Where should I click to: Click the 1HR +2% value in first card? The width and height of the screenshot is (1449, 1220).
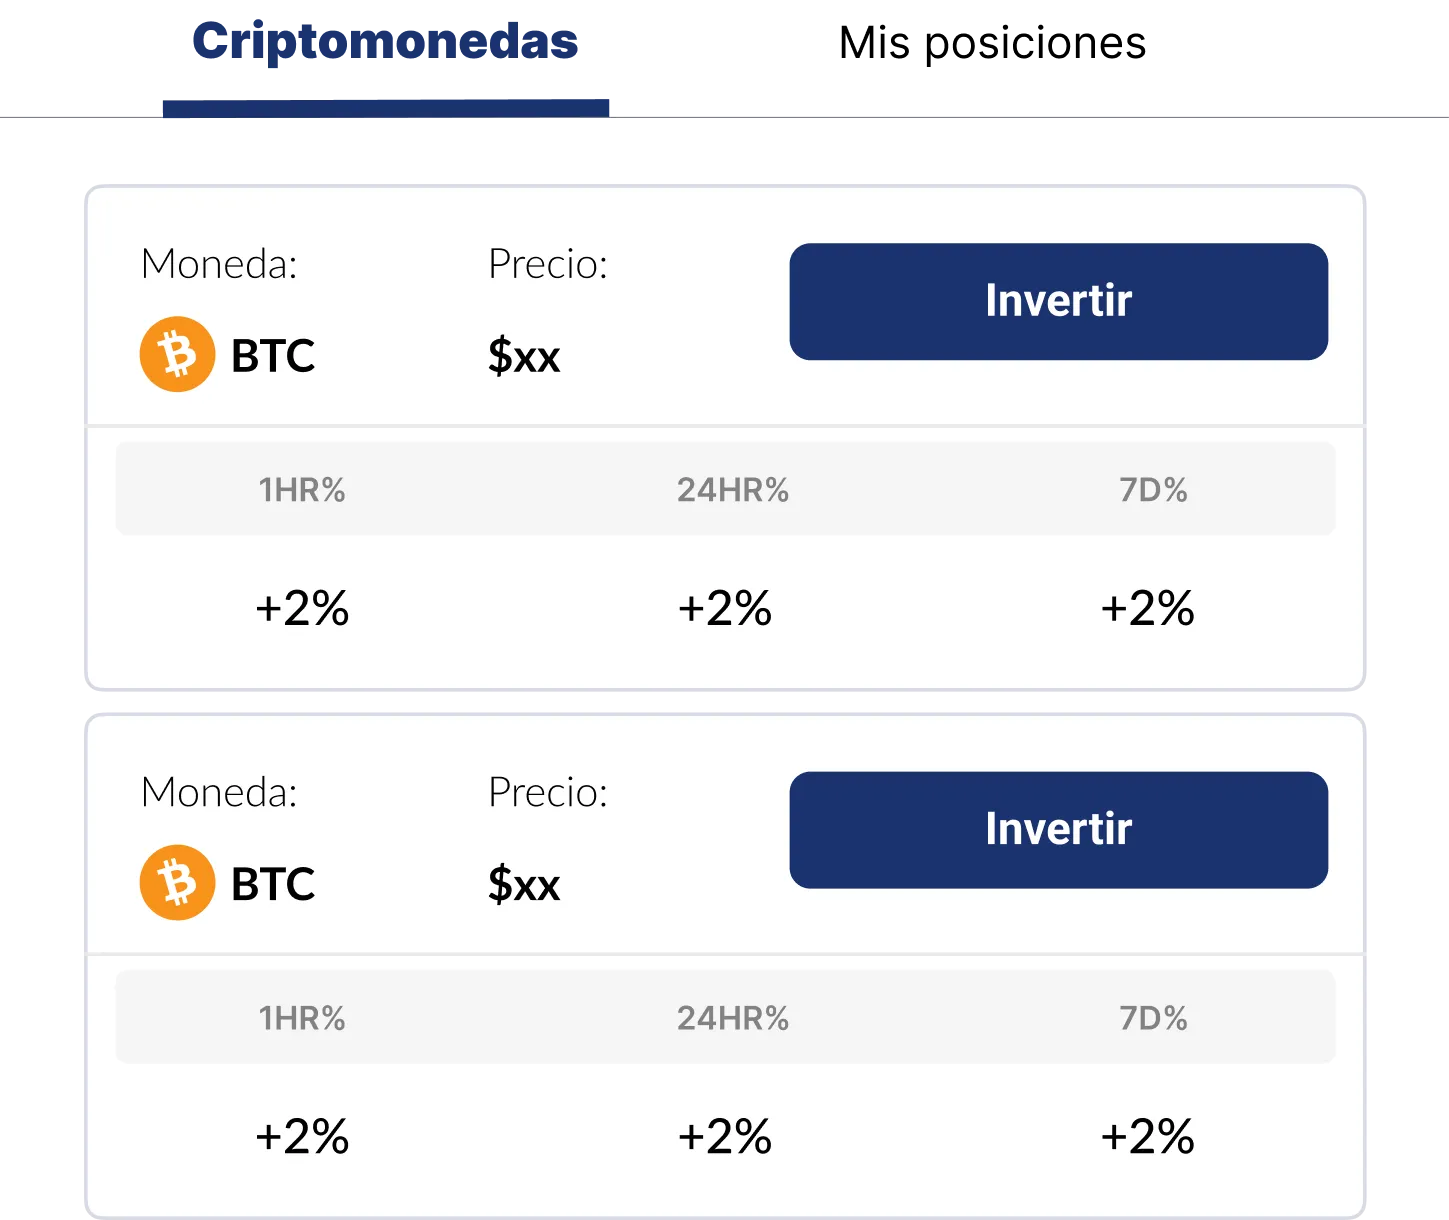[302, 608]
